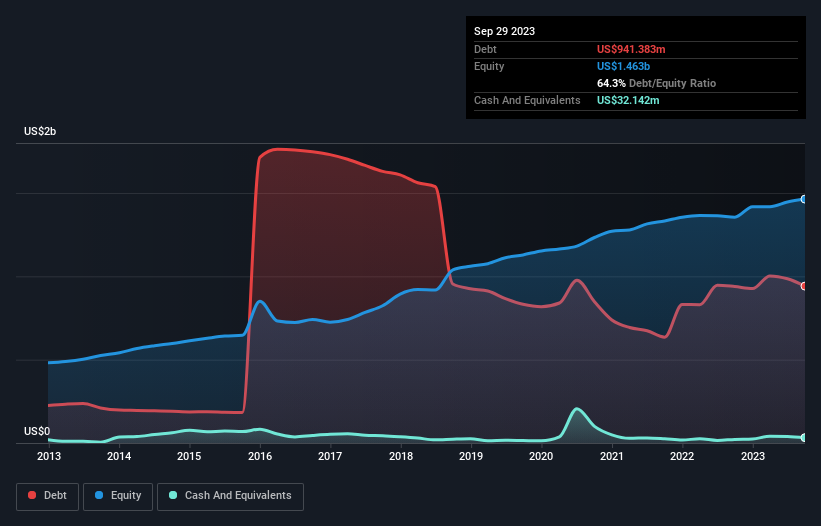Toggle Cash And Equivalents legend button
This screenshot has height=526, width=821.
pos(230,496)
